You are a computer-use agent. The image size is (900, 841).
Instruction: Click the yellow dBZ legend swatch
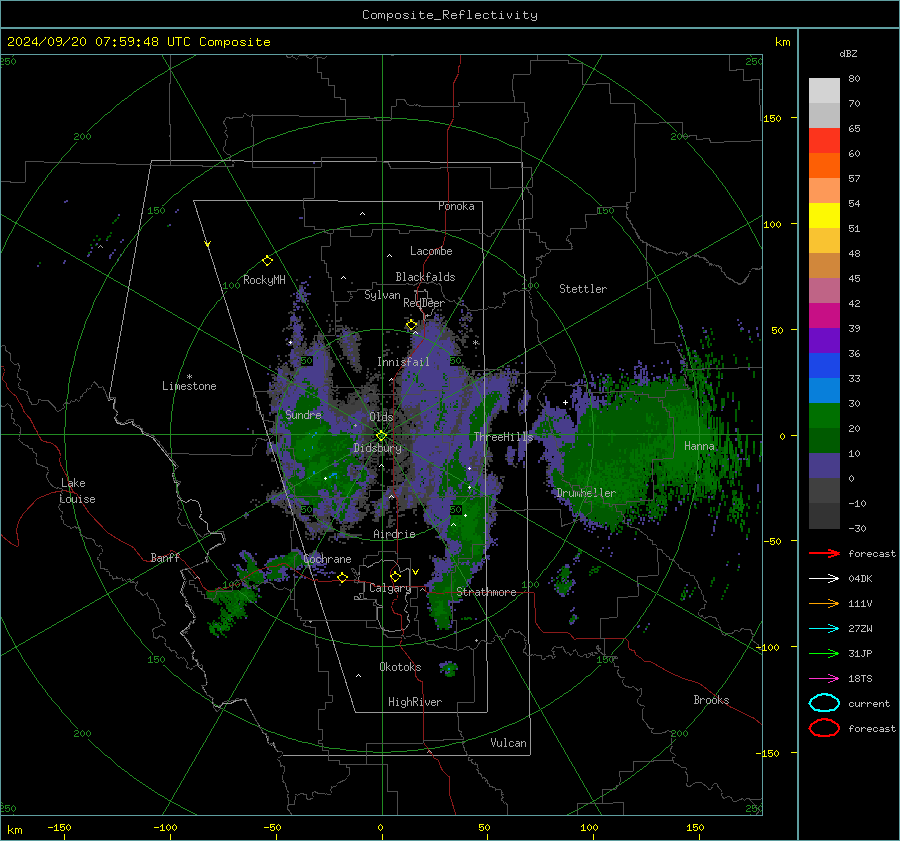tap(824, 215)
